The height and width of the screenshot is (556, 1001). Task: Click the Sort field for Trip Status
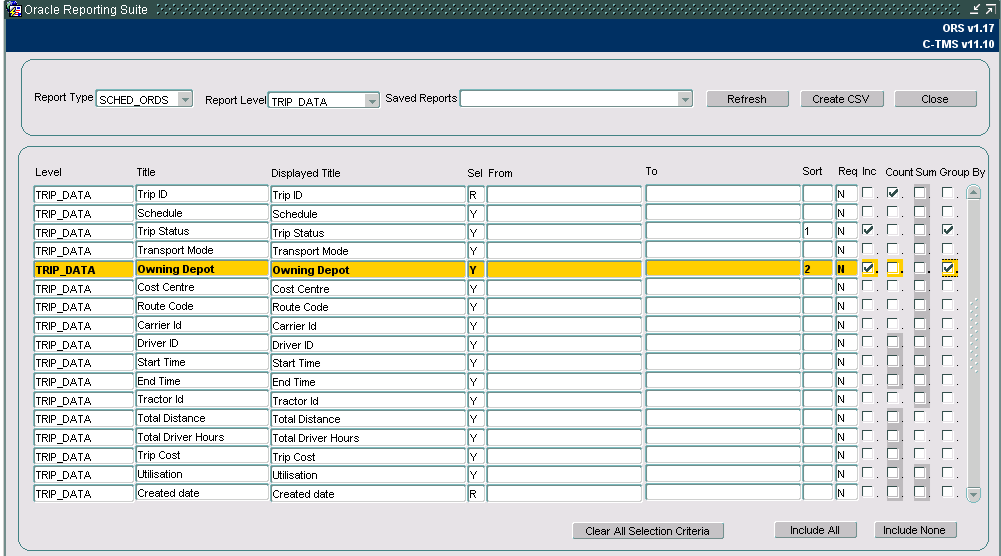[817, 230]
